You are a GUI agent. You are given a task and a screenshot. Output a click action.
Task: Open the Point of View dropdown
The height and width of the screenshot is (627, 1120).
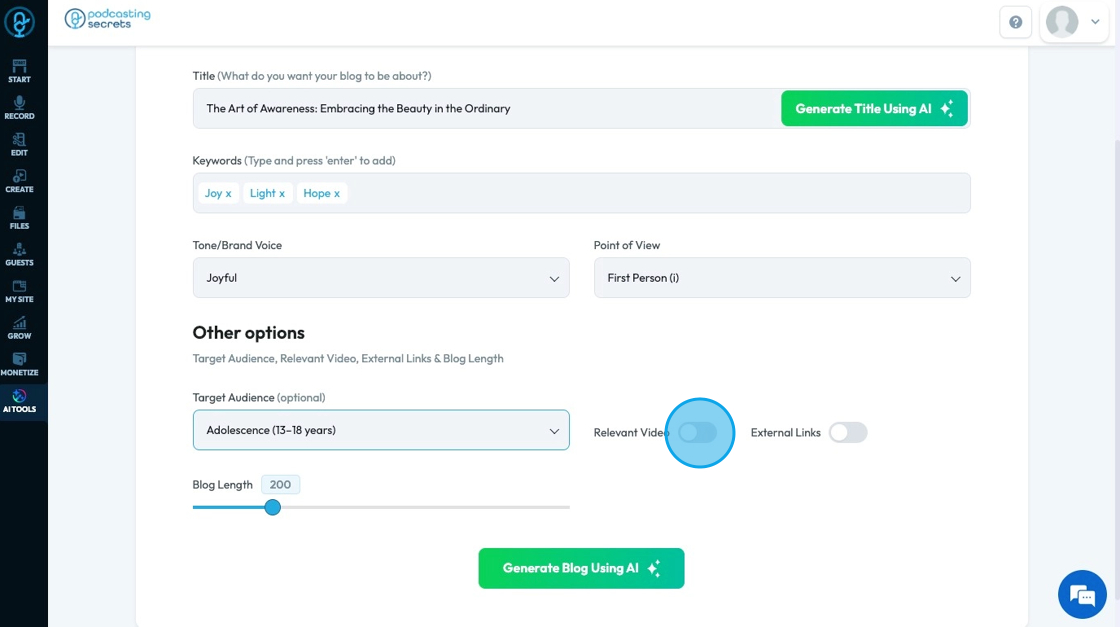[782, 278]
